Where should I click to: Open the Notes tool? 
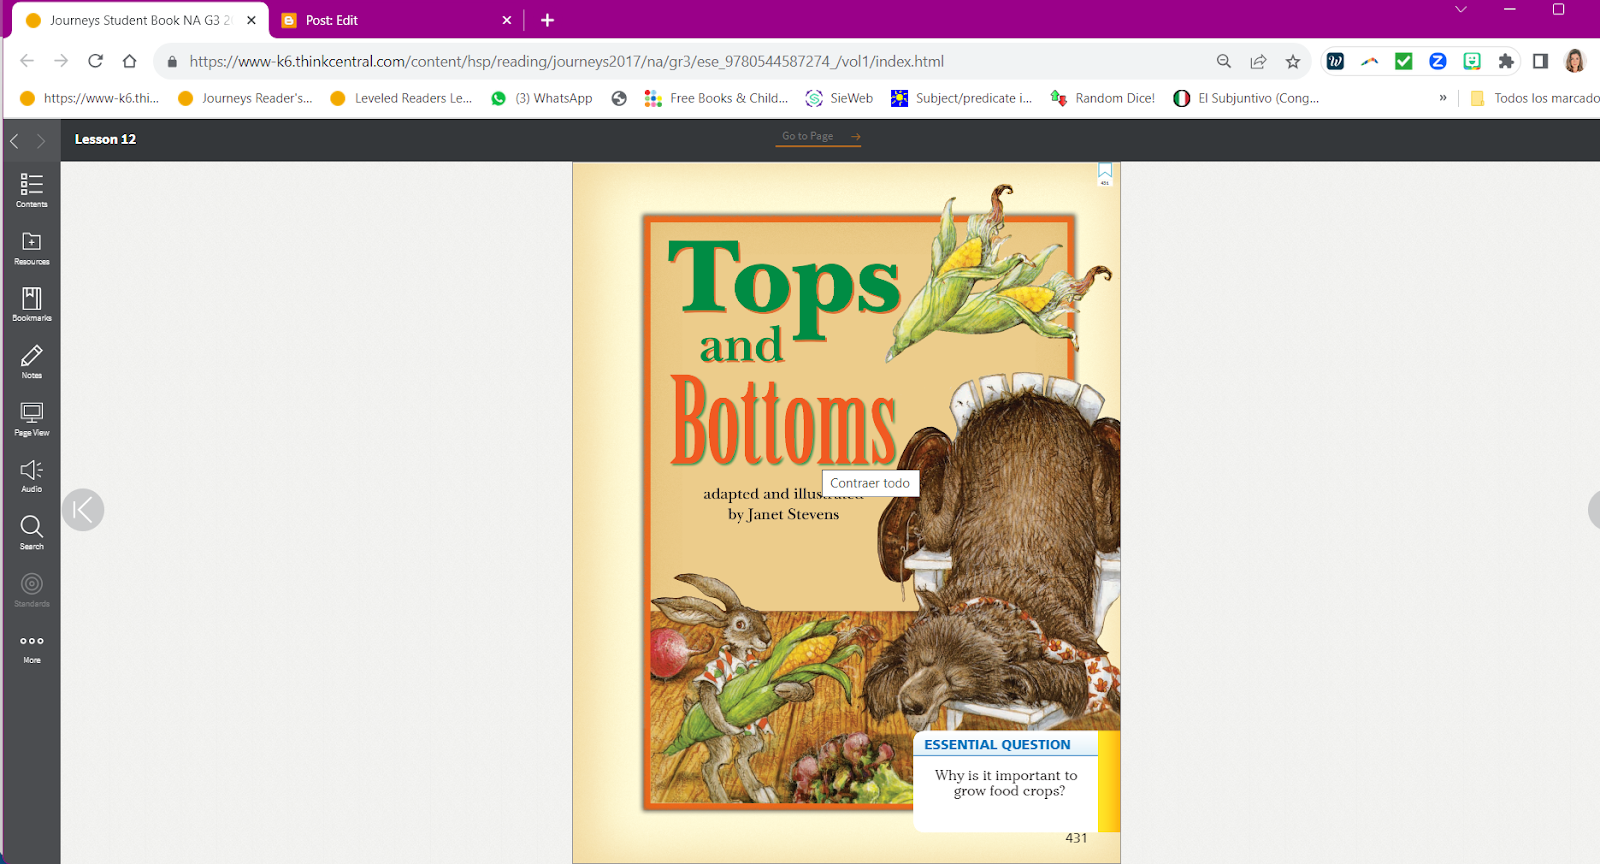(31, 362)
